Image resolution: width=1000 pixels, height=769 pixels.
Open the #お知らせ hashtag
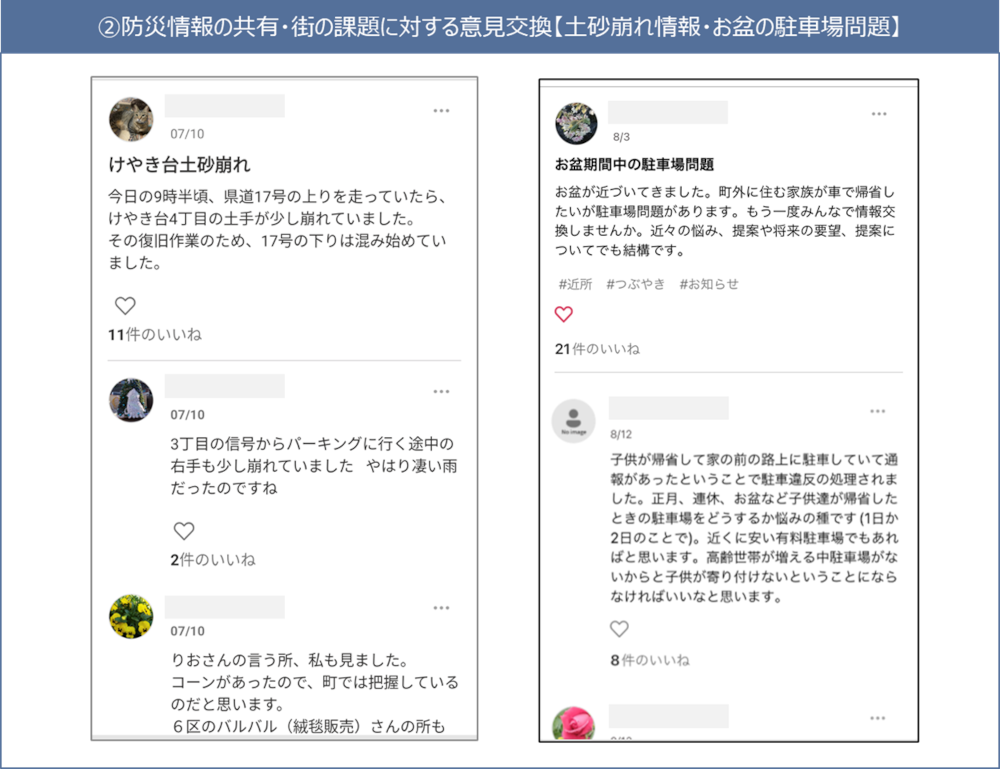click(x=709, y=284)
